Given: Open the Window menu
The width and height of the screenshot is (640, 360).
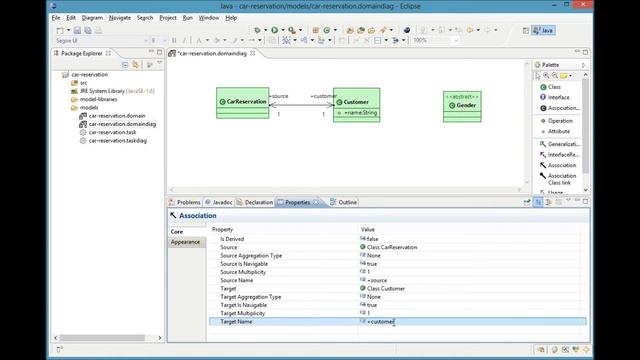Looking at the screenshot, I should [209, 18].
